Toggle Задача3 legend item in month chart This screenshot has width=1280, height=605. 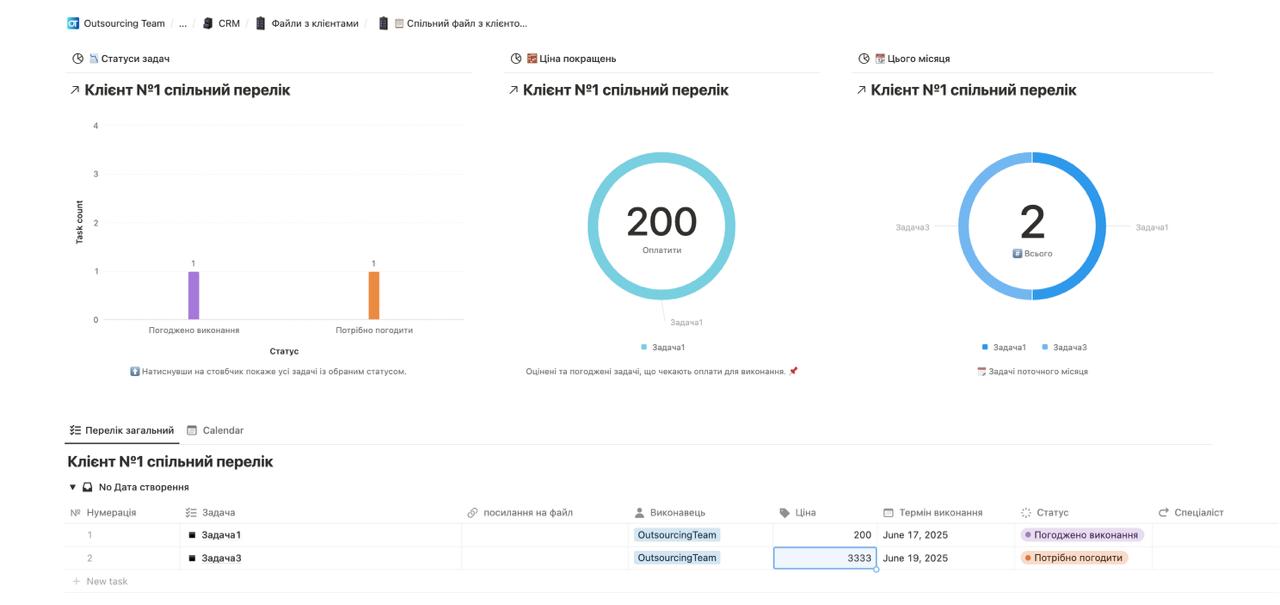1064,348
